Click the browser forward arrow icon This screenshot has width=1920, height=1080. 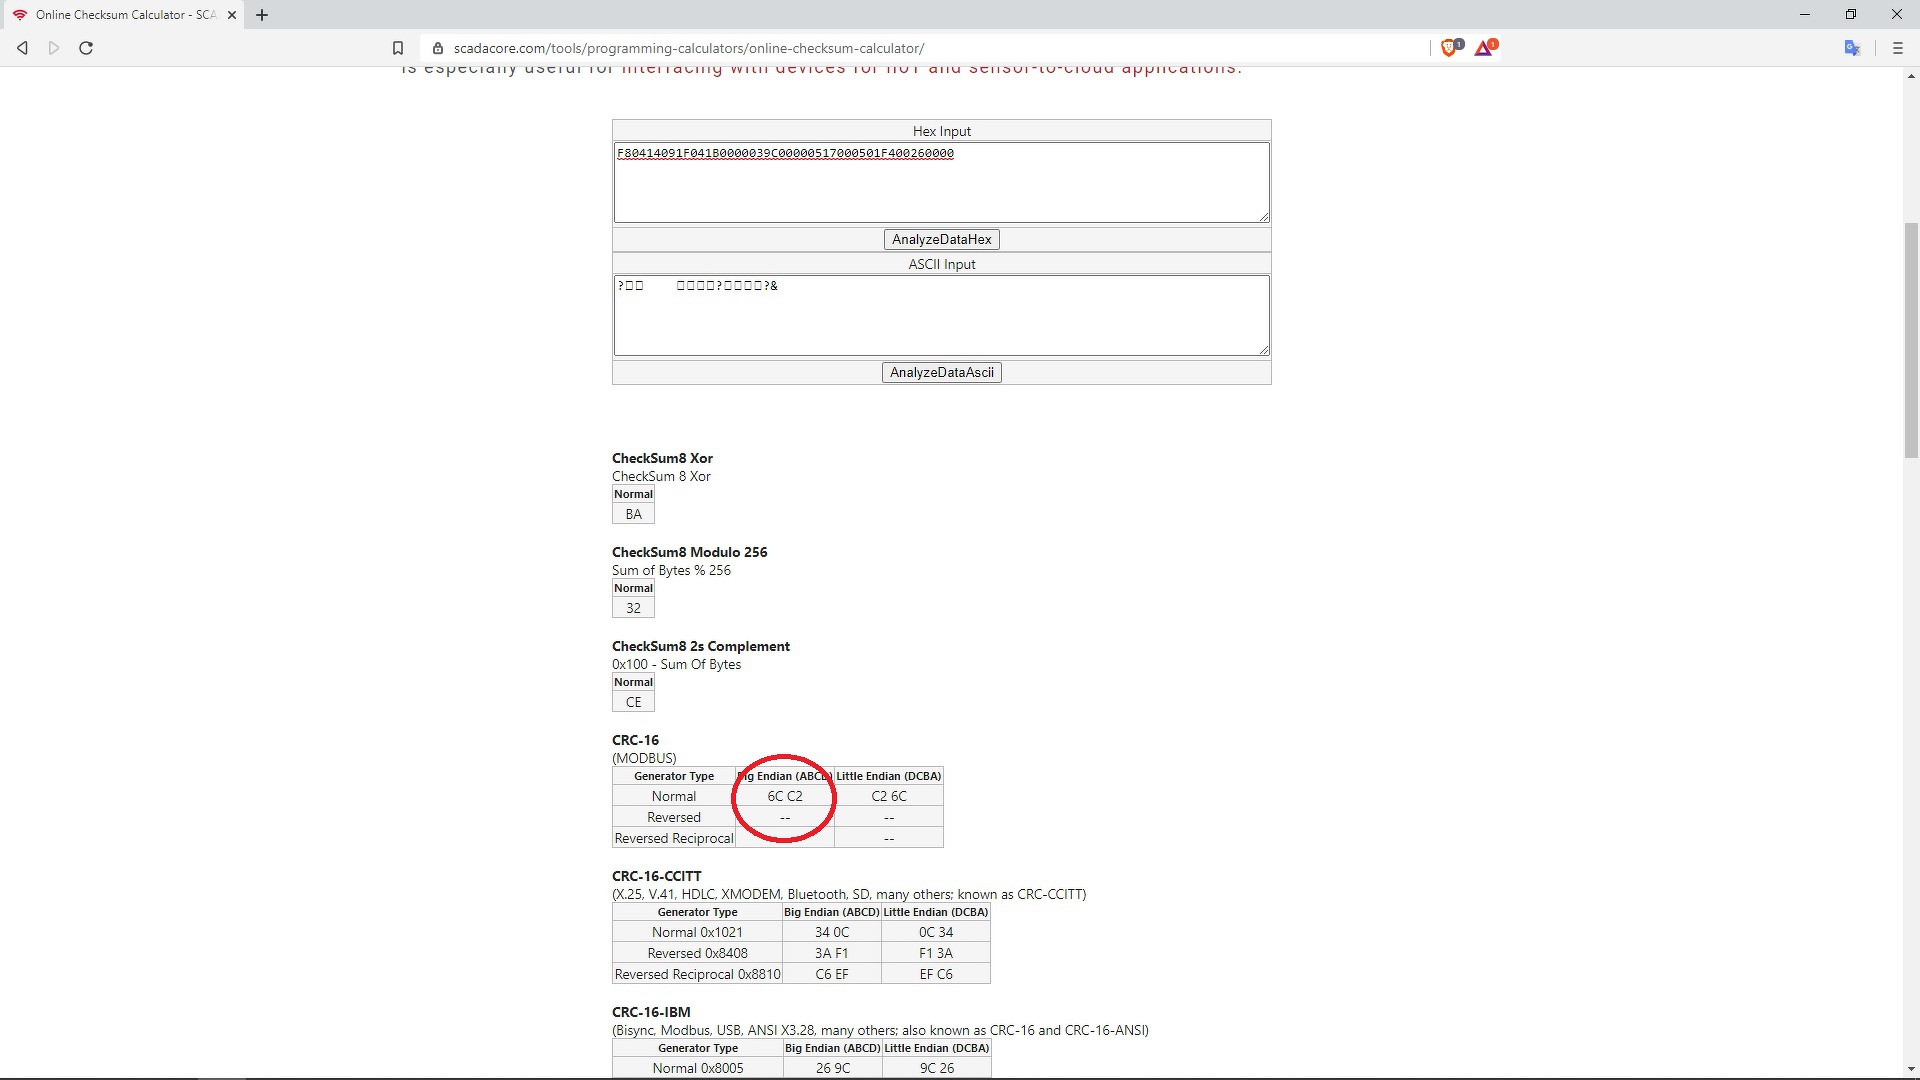[54, 48]
